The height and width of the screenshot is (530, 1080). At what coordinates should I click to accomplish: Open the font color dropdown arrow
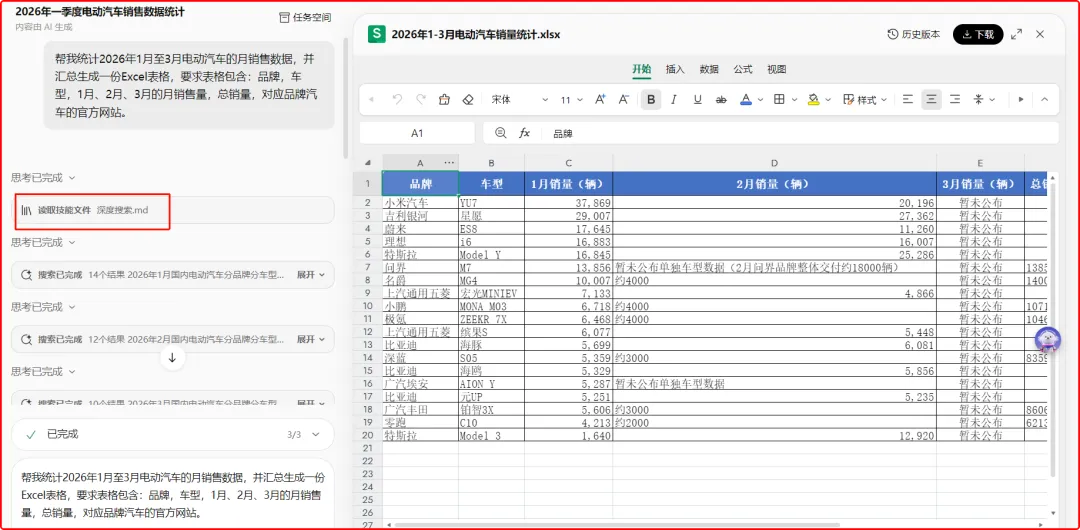[760, 100]
